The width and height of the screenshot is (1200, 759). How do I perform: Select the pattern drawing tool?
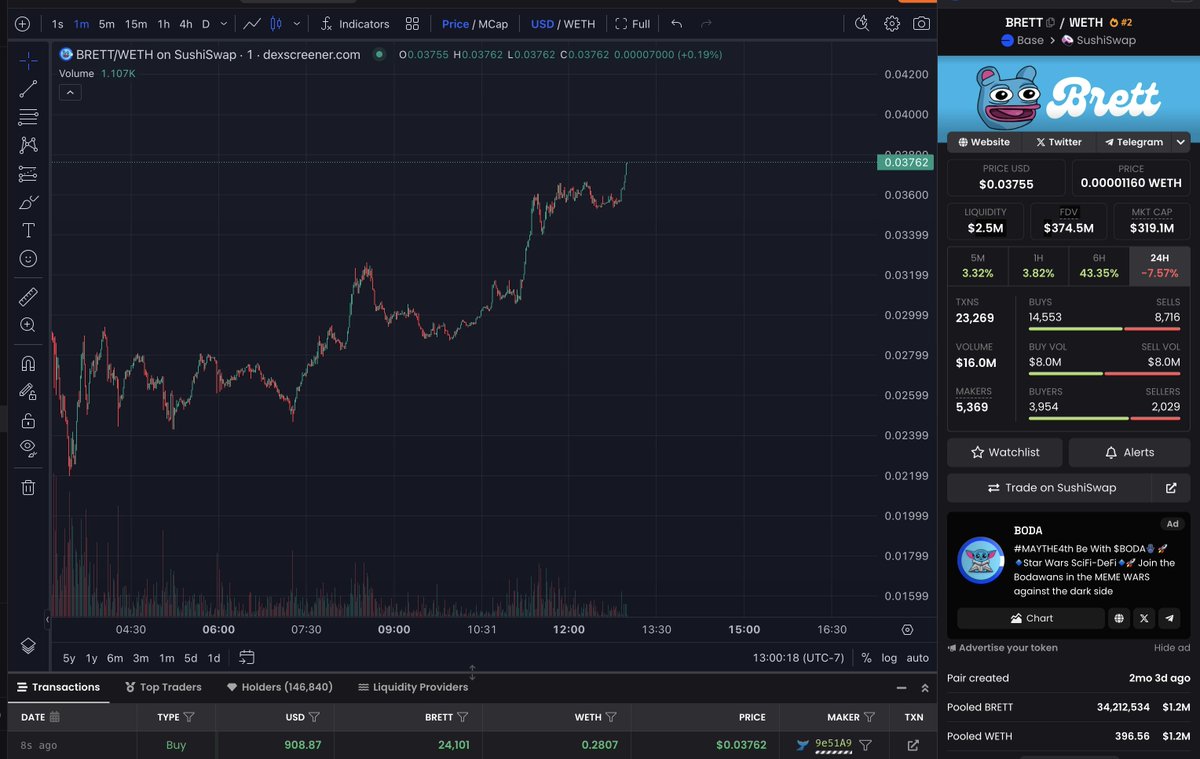pos(28,146)
